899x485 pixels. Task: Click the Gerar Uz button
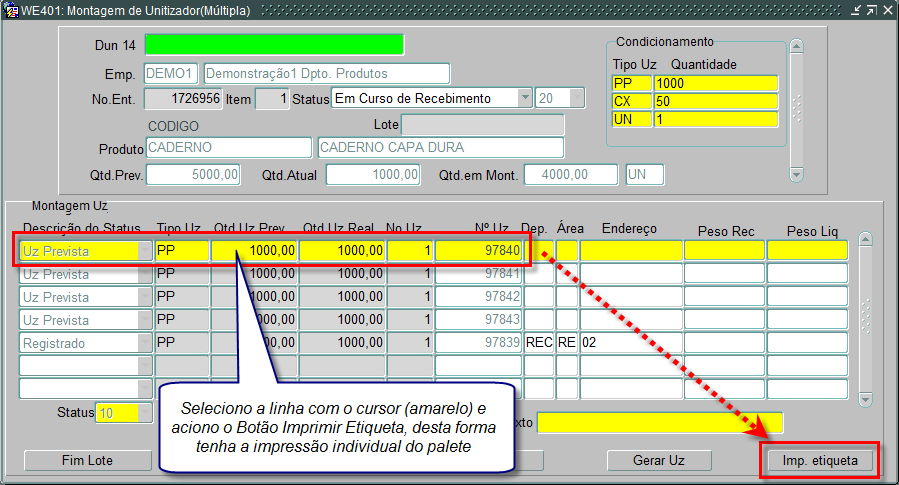coord(659,460)
